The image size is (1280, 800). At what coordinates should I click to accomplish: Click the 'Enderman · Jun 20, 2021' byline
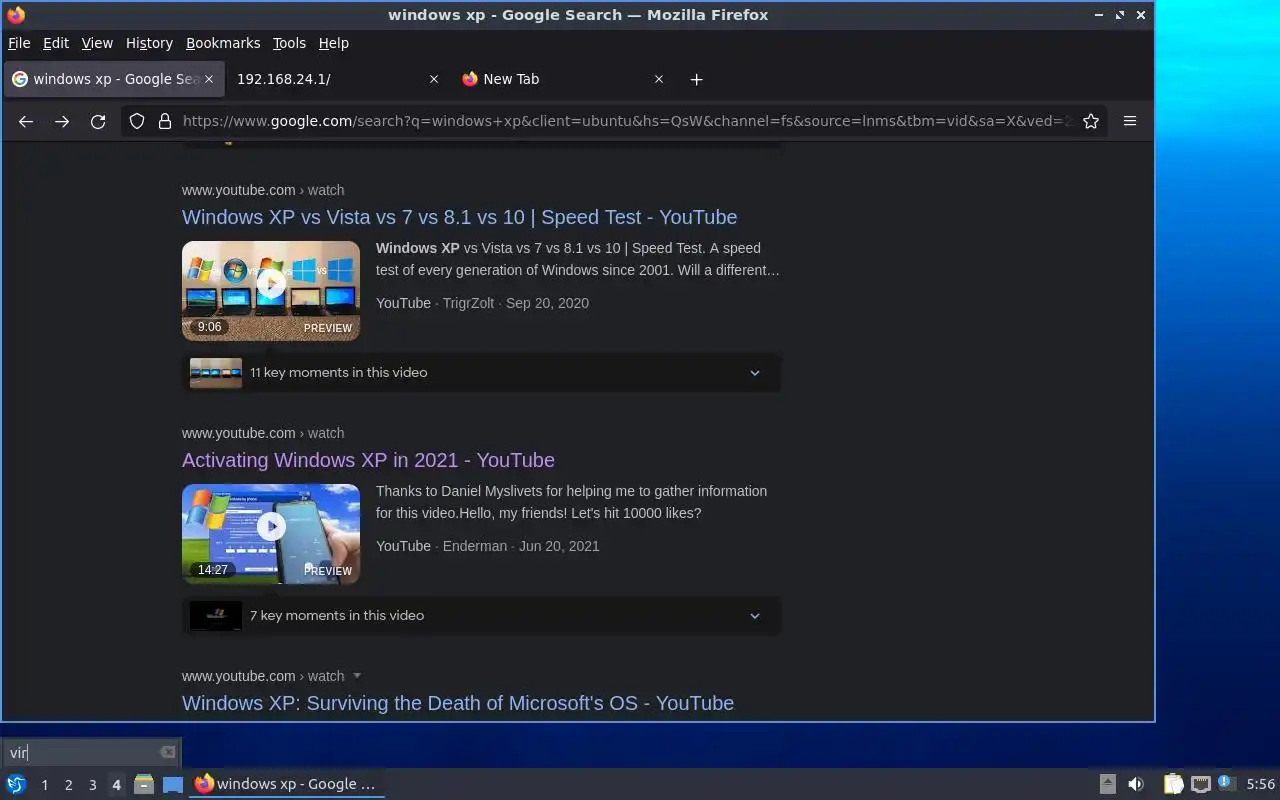point(521,546)
